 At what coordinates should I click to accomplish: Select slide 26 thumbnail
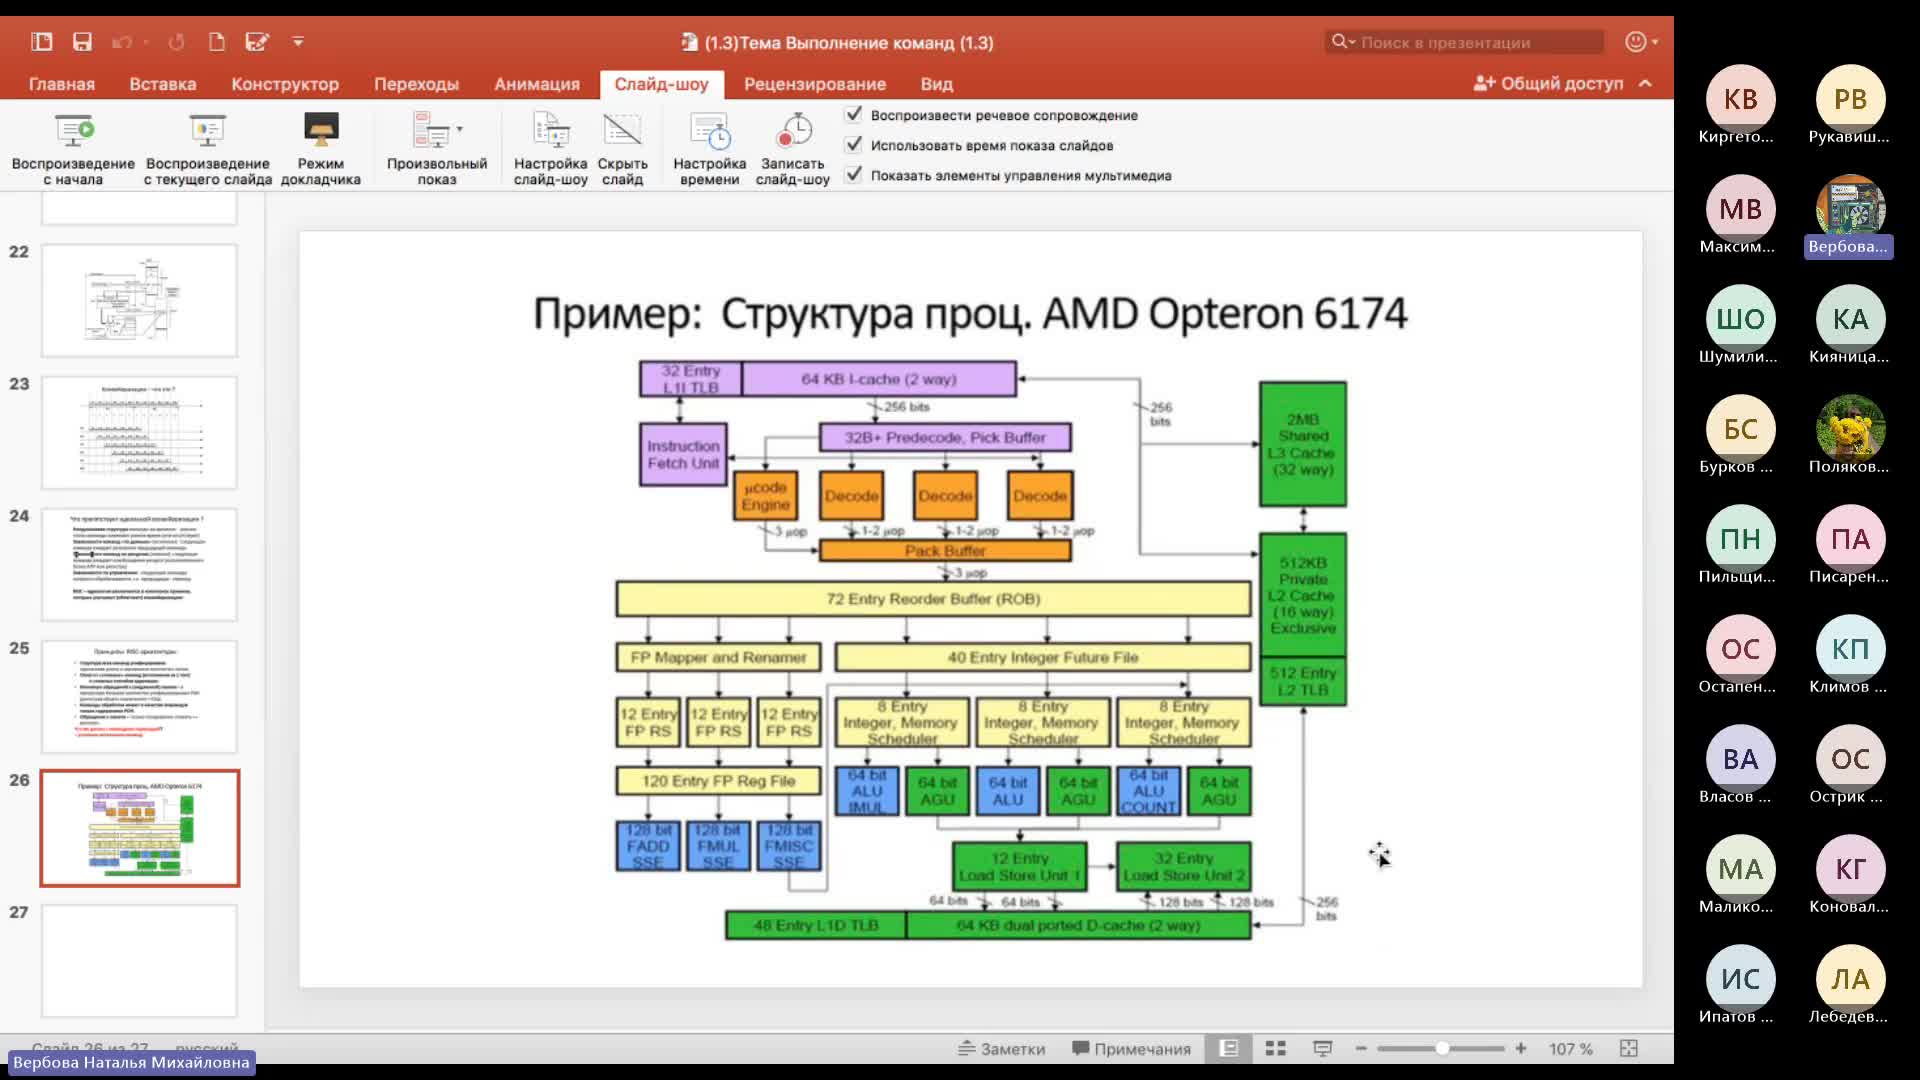pos(139,828)
